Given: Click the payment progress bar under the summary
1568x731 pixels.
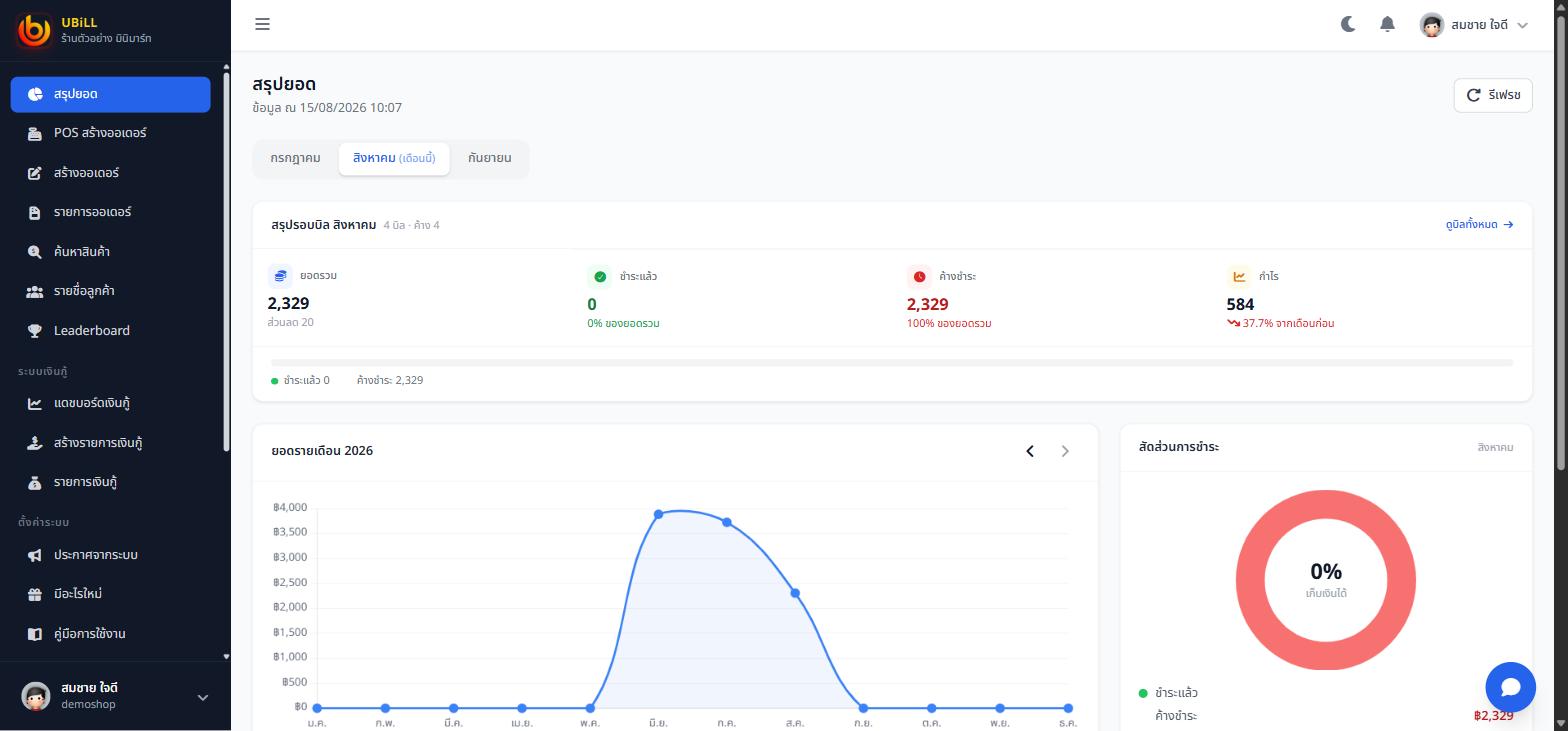Looking at the screenshot, I should [892, 363].
